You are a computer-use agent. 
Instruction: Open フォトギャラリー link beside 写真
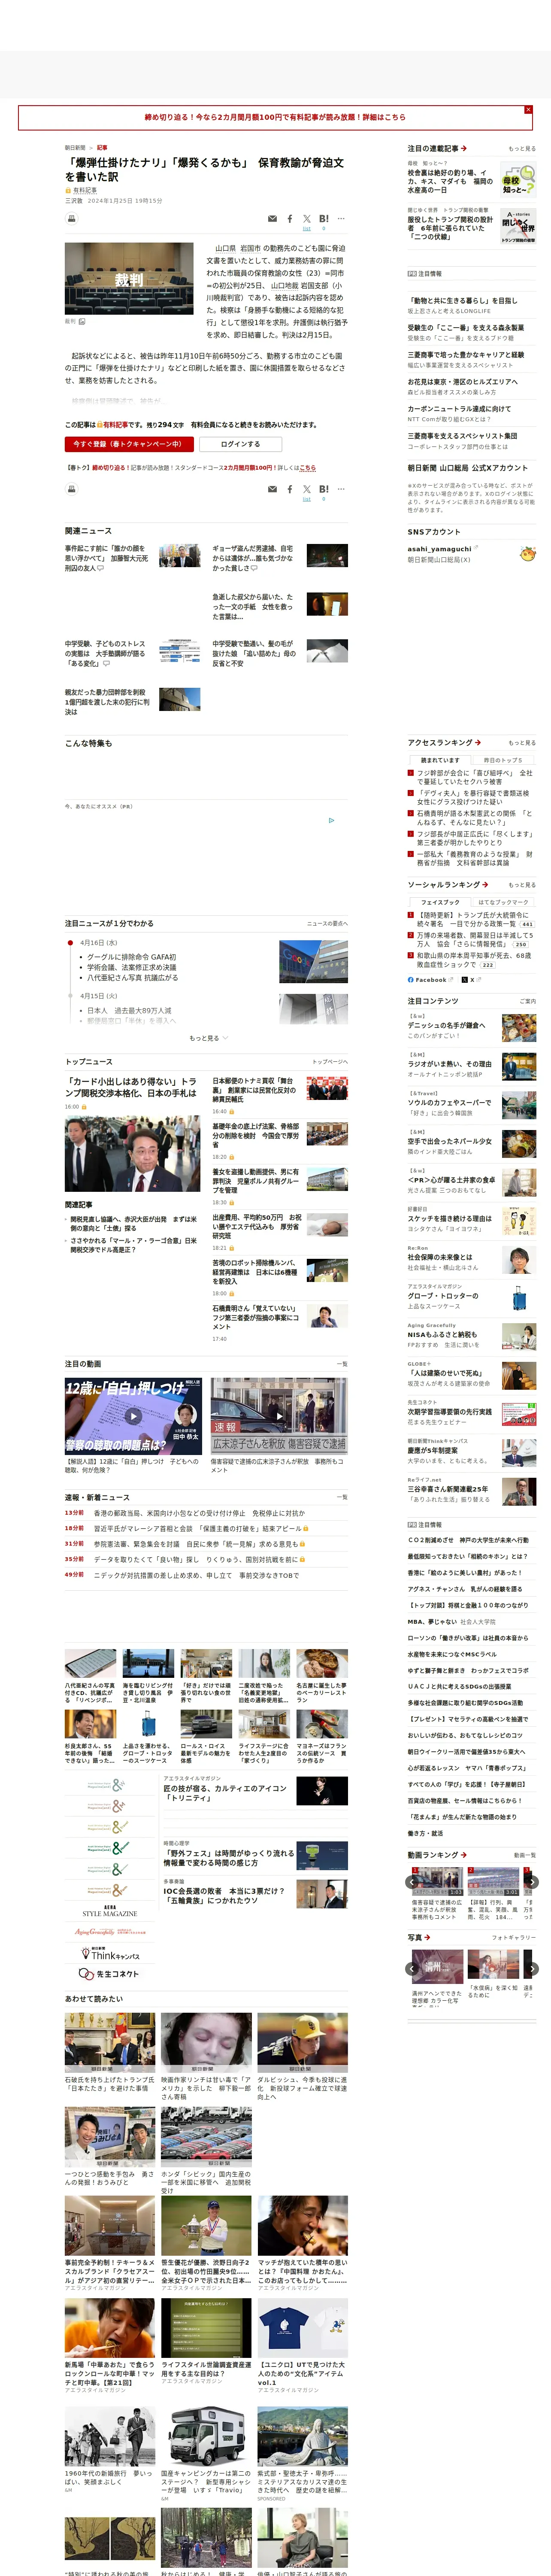click(514, 1937)
